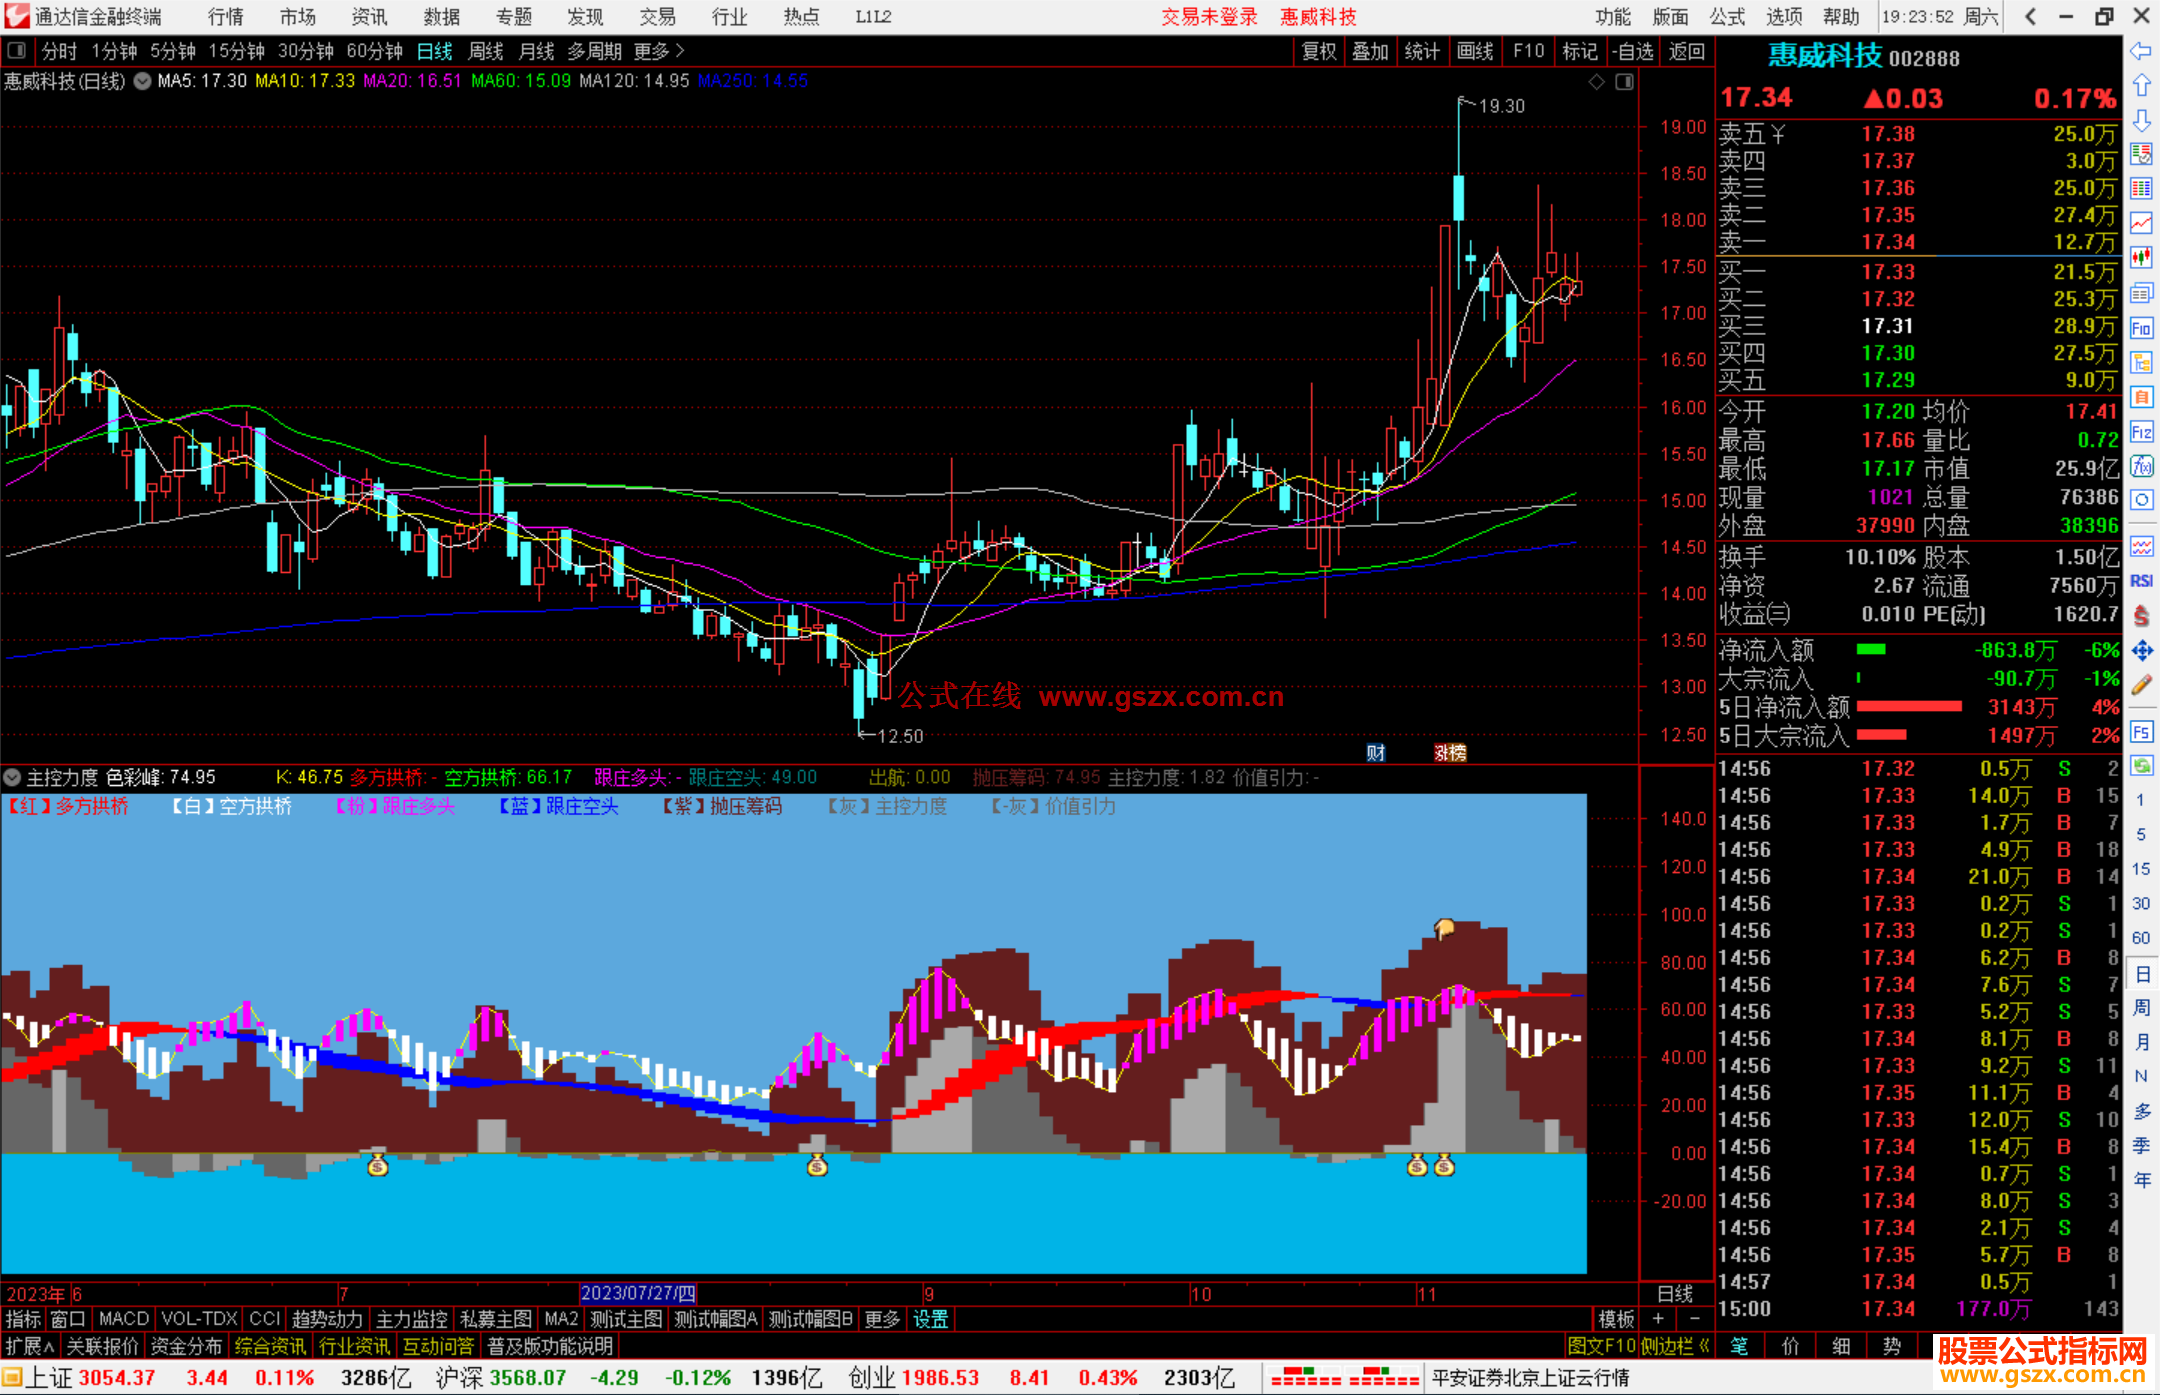Toggle the 主控力度 indicator circle button
Viewport: 2160px width, 1395px height.
point(13,777)
